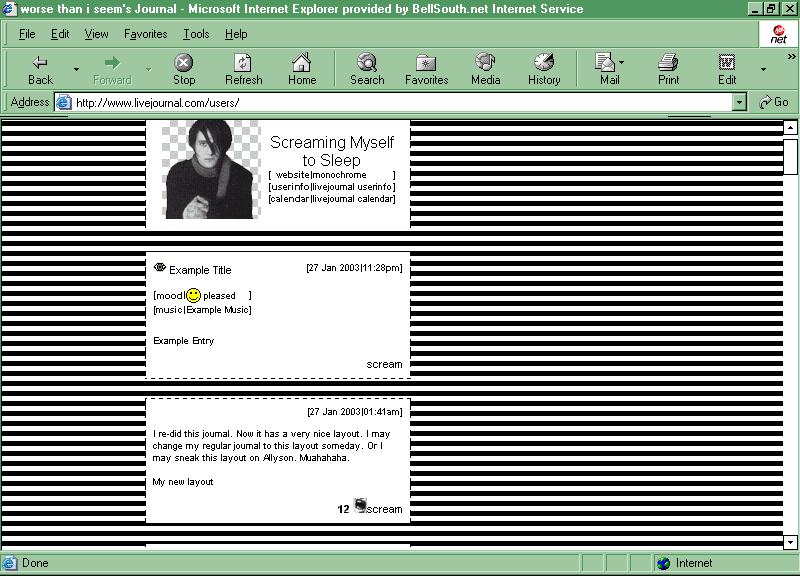
Task: Open the livejournal userinfo link
Action: pyautogui.click(x=332, y=187)
